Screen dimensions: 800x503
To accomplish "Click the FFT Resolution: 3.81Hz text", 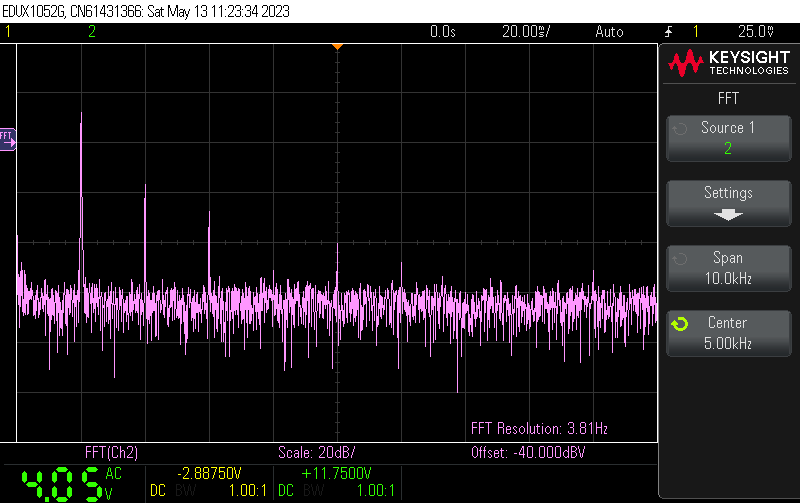I will pyautogui.click(x=539, y=429).
